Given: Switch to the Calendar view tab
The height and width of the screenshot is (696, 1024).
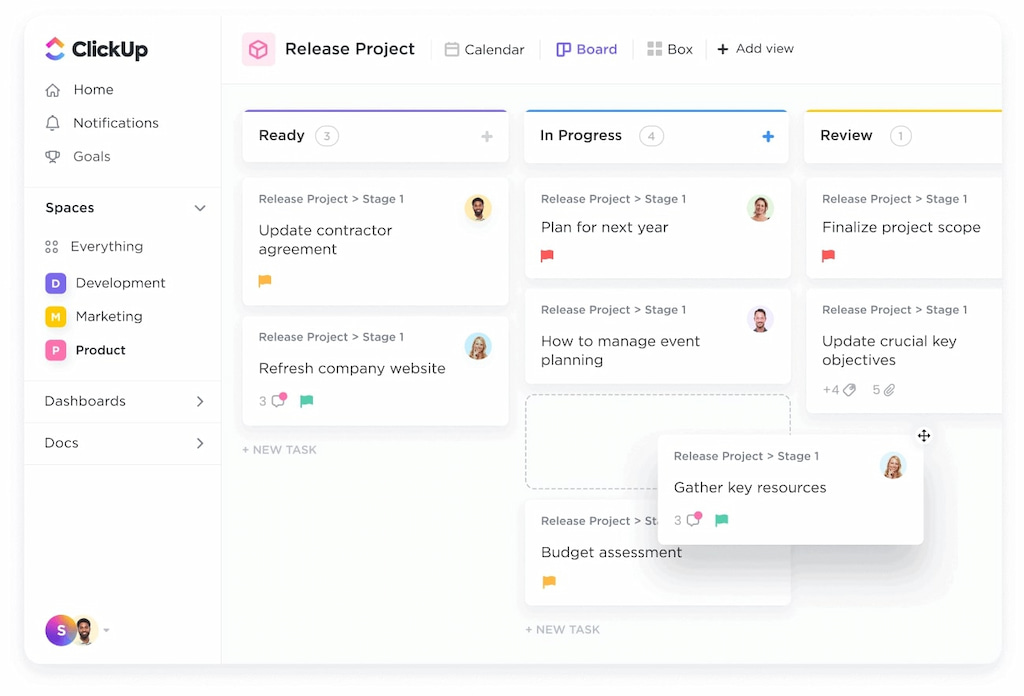Looking at the screenshot, I should [485, 49].
